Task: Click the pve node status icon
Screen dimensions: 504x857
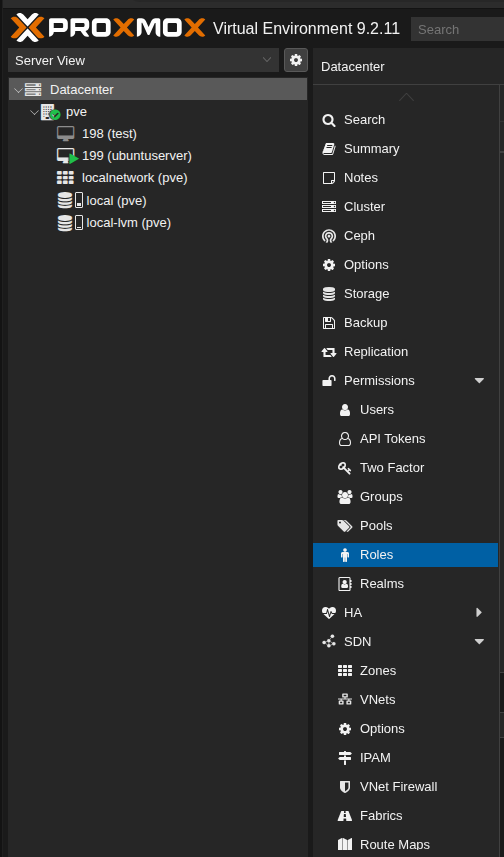Action: coord(50,113)
